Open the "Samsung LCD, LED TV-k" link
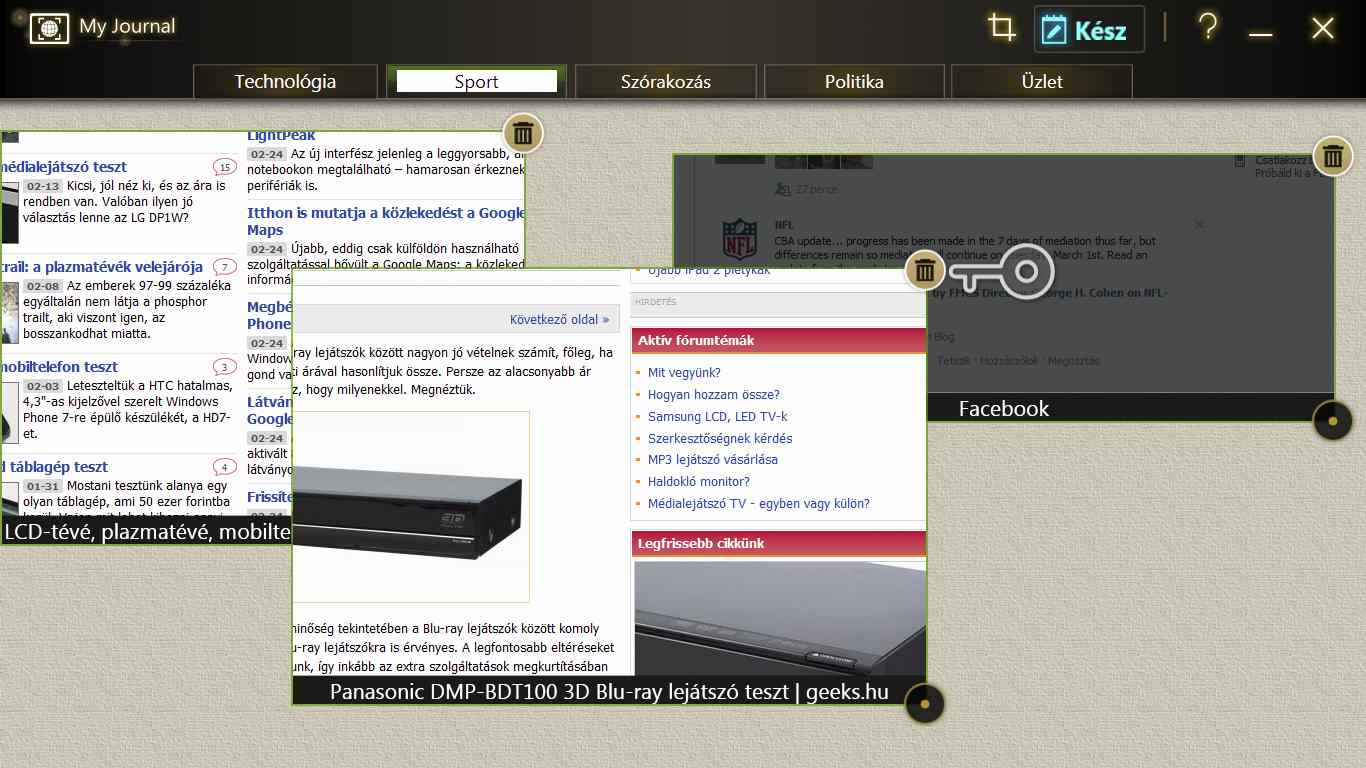Image resolution: width=1366 pixels, height=768 pixels. pos(717,417)
